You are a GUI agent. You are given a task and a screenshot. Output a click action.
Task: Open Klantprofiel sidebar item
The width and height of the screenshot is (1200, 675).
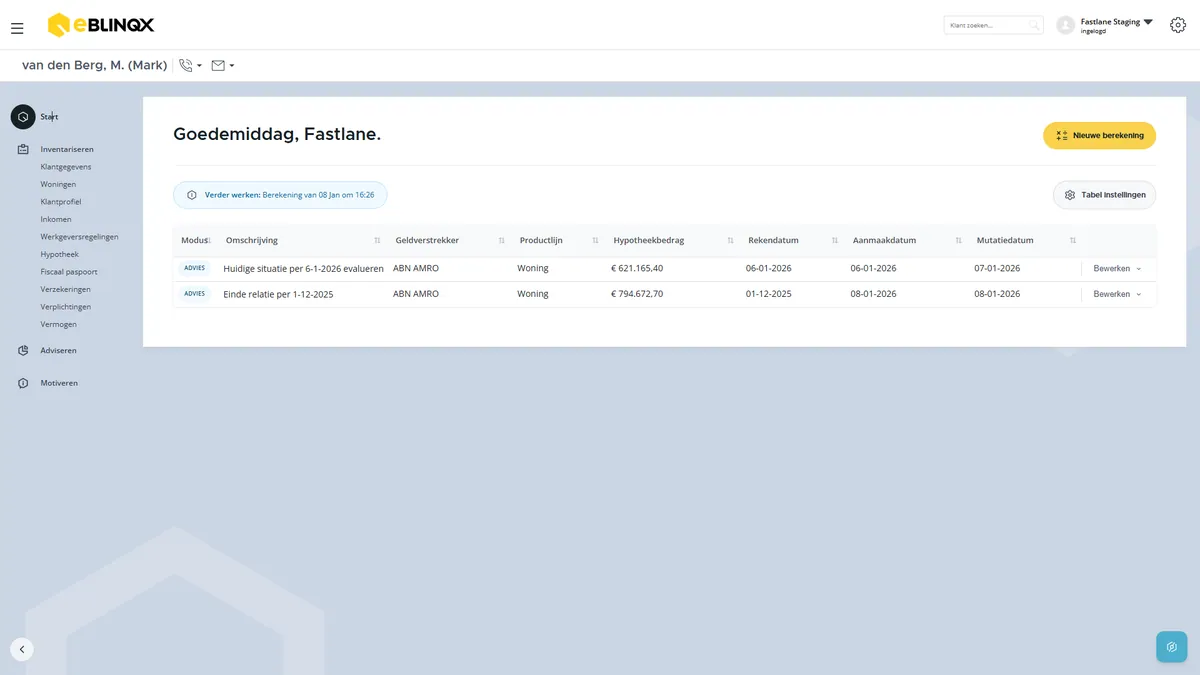pos(61,202)
